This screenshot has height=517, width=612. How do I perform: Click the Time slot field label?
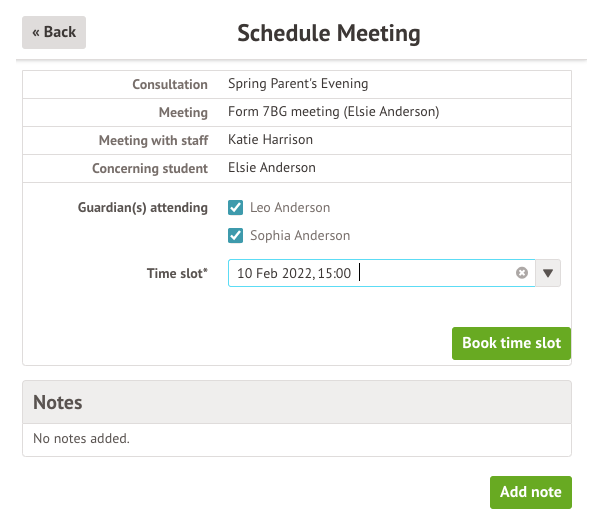point(177,273)
